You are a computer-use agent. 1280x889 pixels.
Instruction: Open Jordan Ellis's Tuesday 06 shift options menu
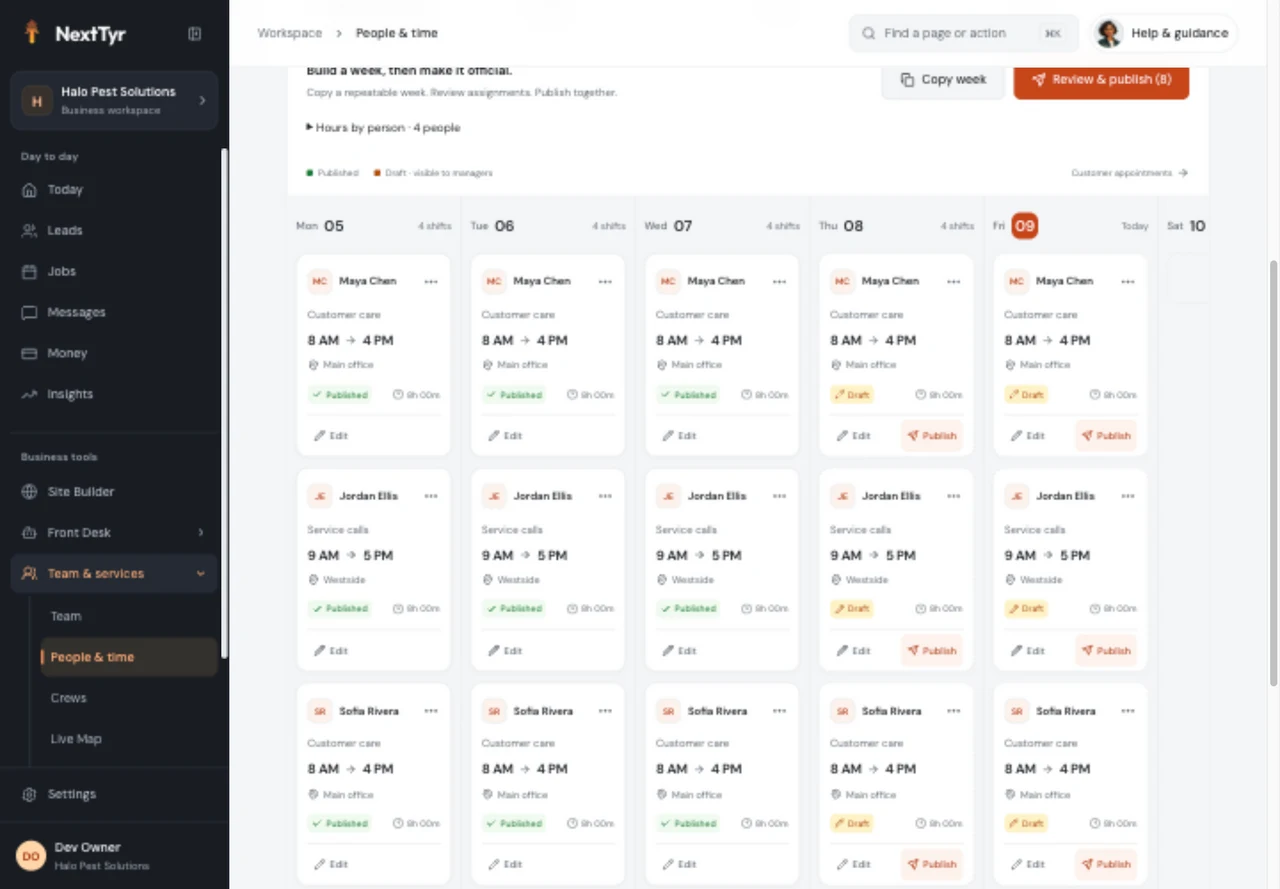pos(605,496)
